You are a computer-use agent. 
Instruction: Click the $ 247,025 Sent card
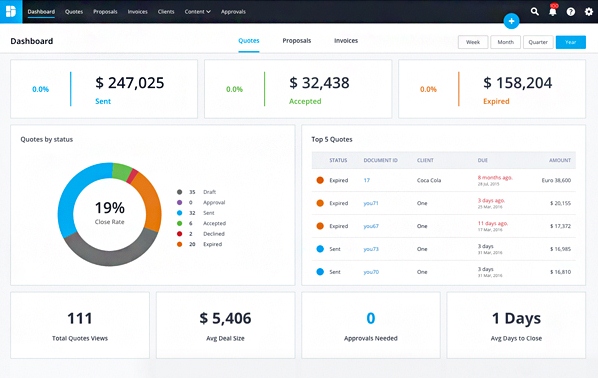[x=104, y=89]
